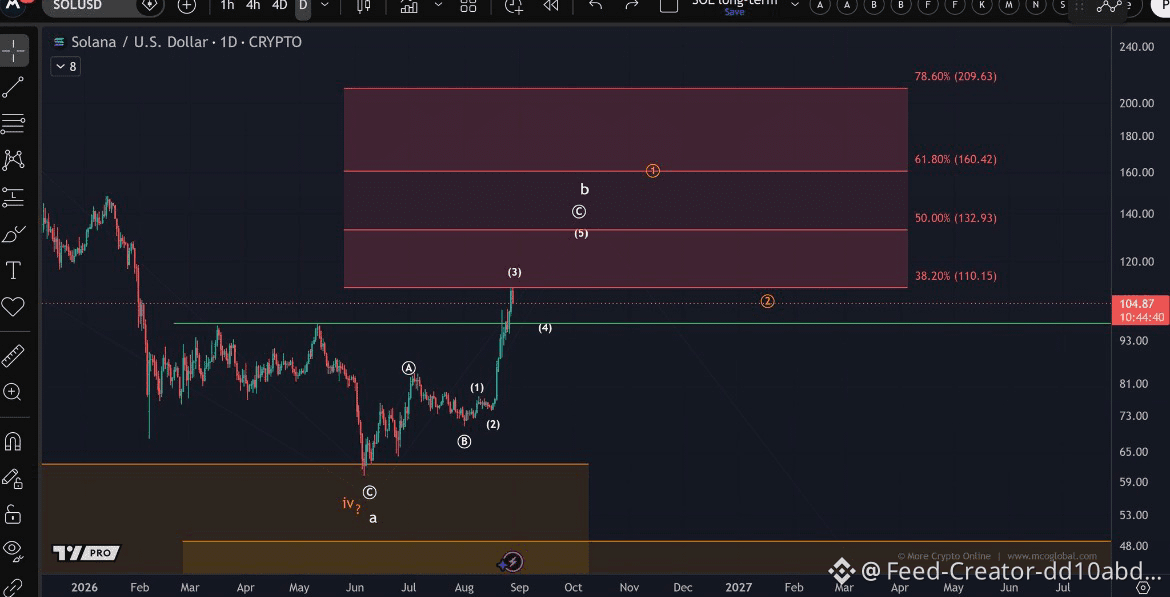Expand the layout name dropdown
1170x597 pixels.
coord(795,4)
